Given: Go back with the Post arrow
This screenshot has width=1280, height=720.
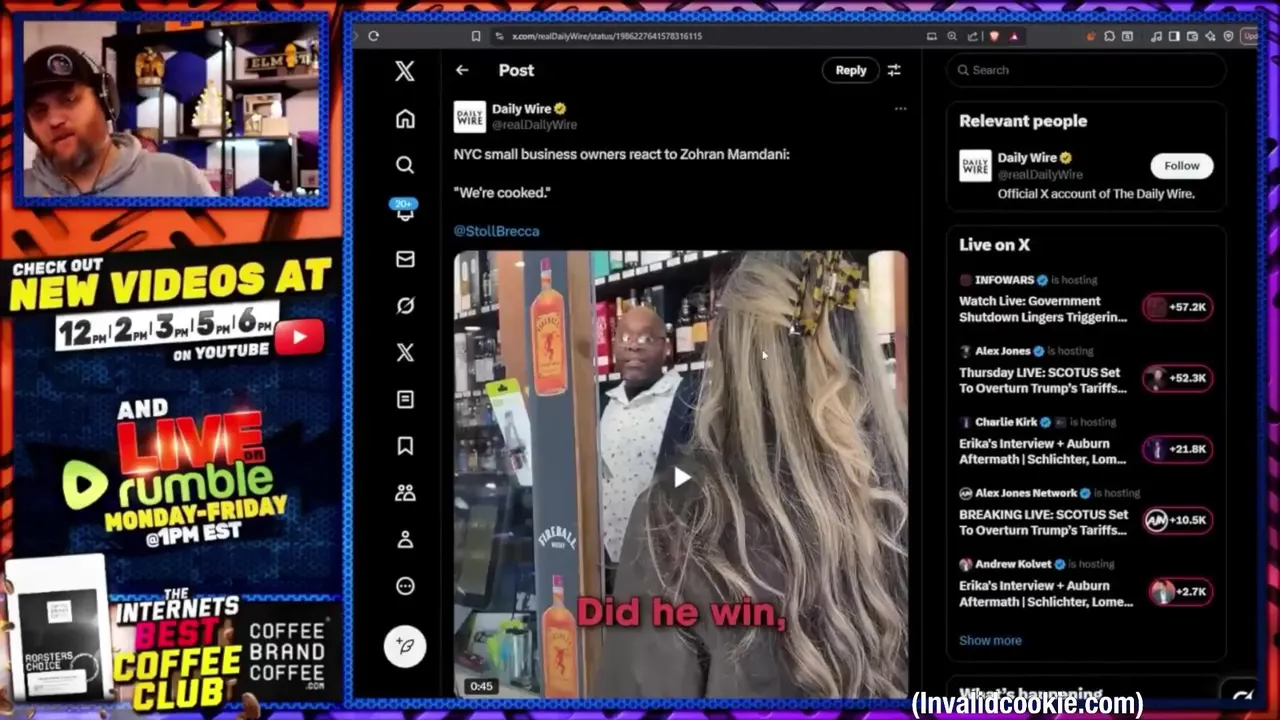Looking at the screenshot, I should 462,70.
